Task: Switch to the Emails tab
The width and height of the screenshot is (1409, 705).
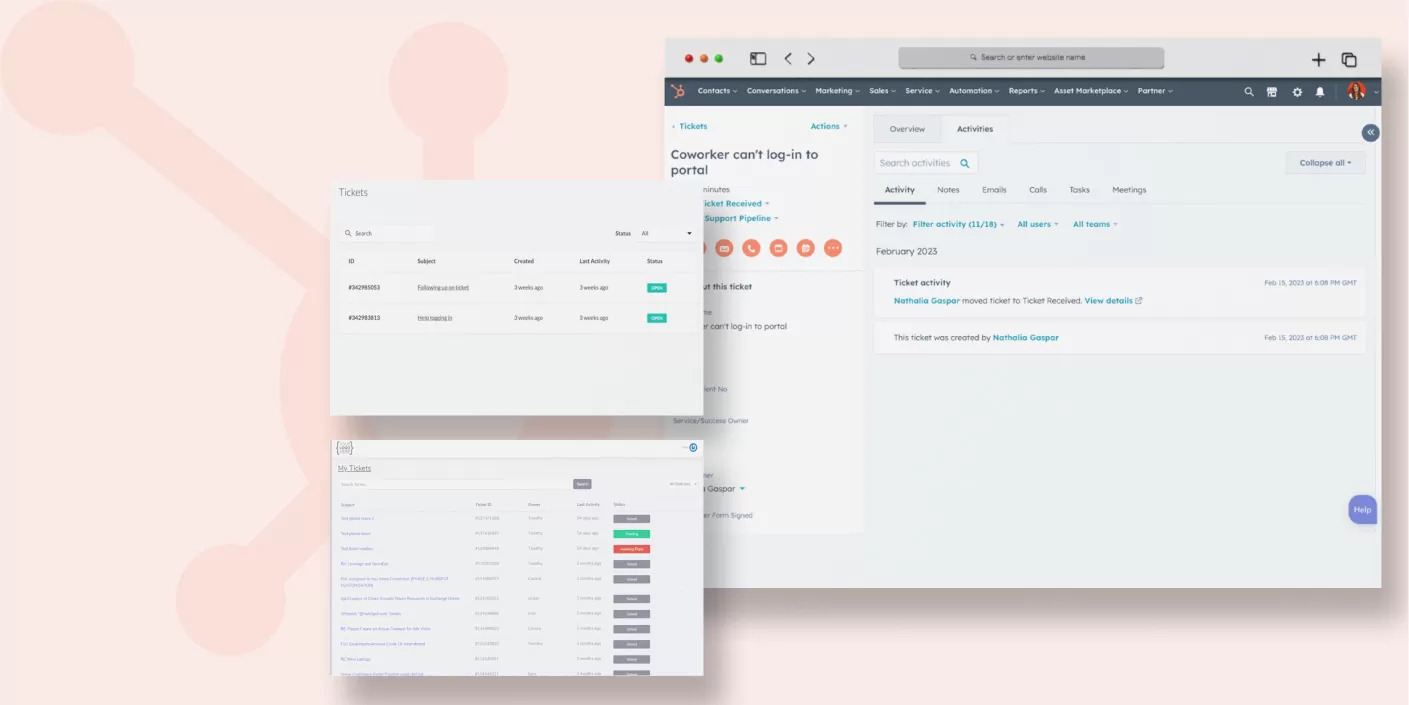Action: point(994,190)
